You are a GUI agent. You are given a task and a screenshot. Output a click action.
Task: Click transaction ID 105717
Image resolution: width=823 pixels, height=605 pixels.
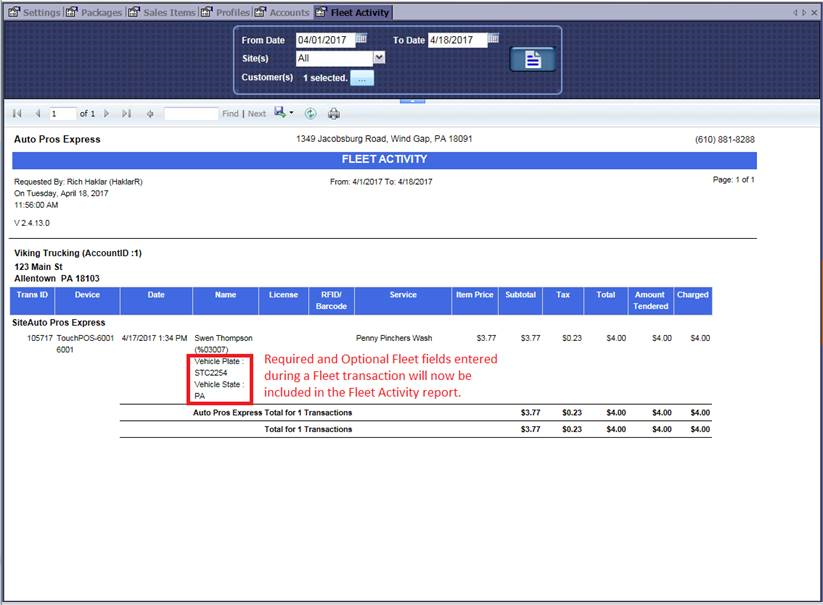[40, 338]
